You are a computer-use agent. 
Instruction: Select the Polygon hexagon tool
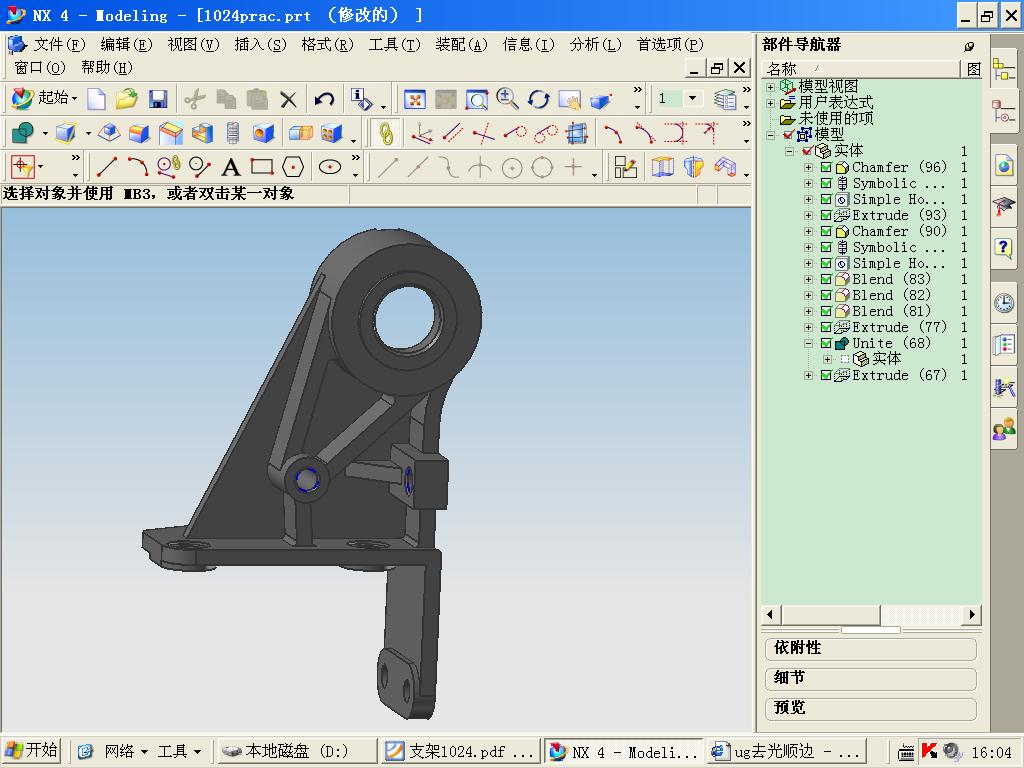click(293, 167)
